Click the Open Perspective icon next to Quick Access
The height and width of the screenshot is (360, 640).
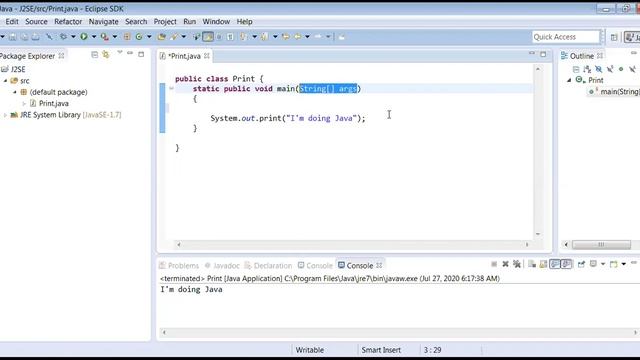tap(614, 37)
